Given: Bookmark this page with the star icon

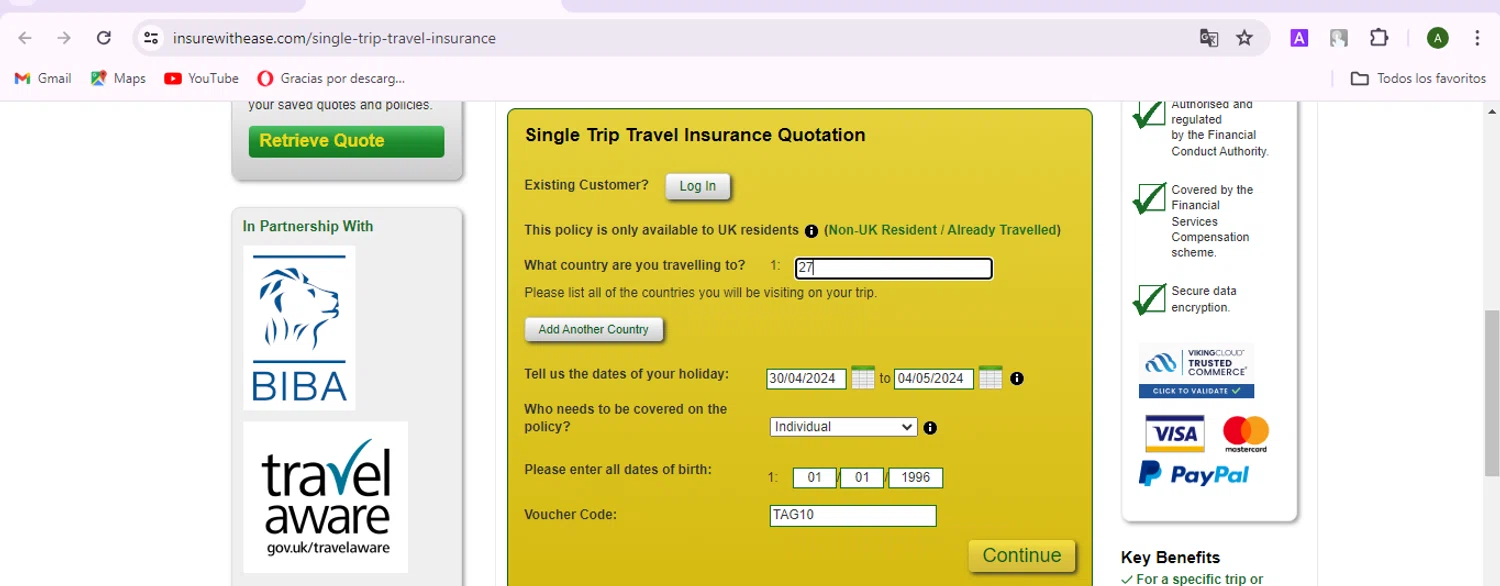Looking at the screenshot, I should pos(1244,38).
